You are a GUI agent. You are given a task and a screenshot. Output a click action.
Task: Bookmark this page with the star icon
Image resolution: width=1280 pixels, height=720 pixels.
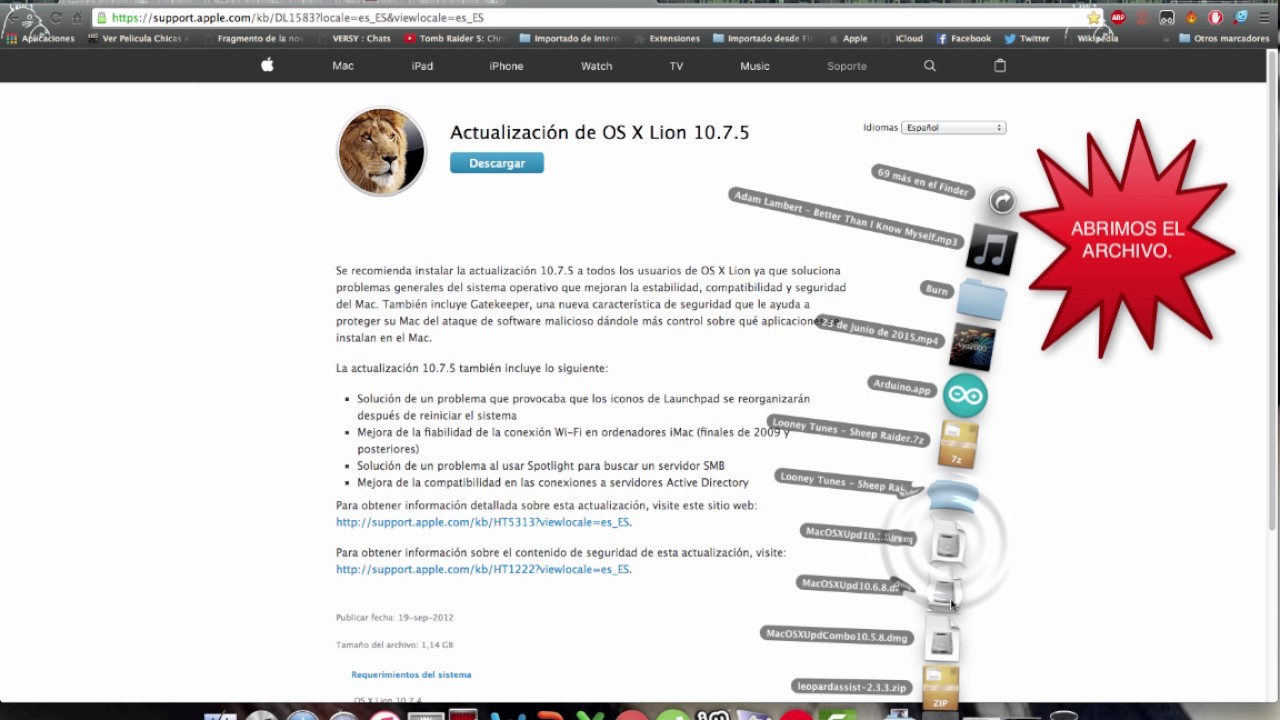1094,17
